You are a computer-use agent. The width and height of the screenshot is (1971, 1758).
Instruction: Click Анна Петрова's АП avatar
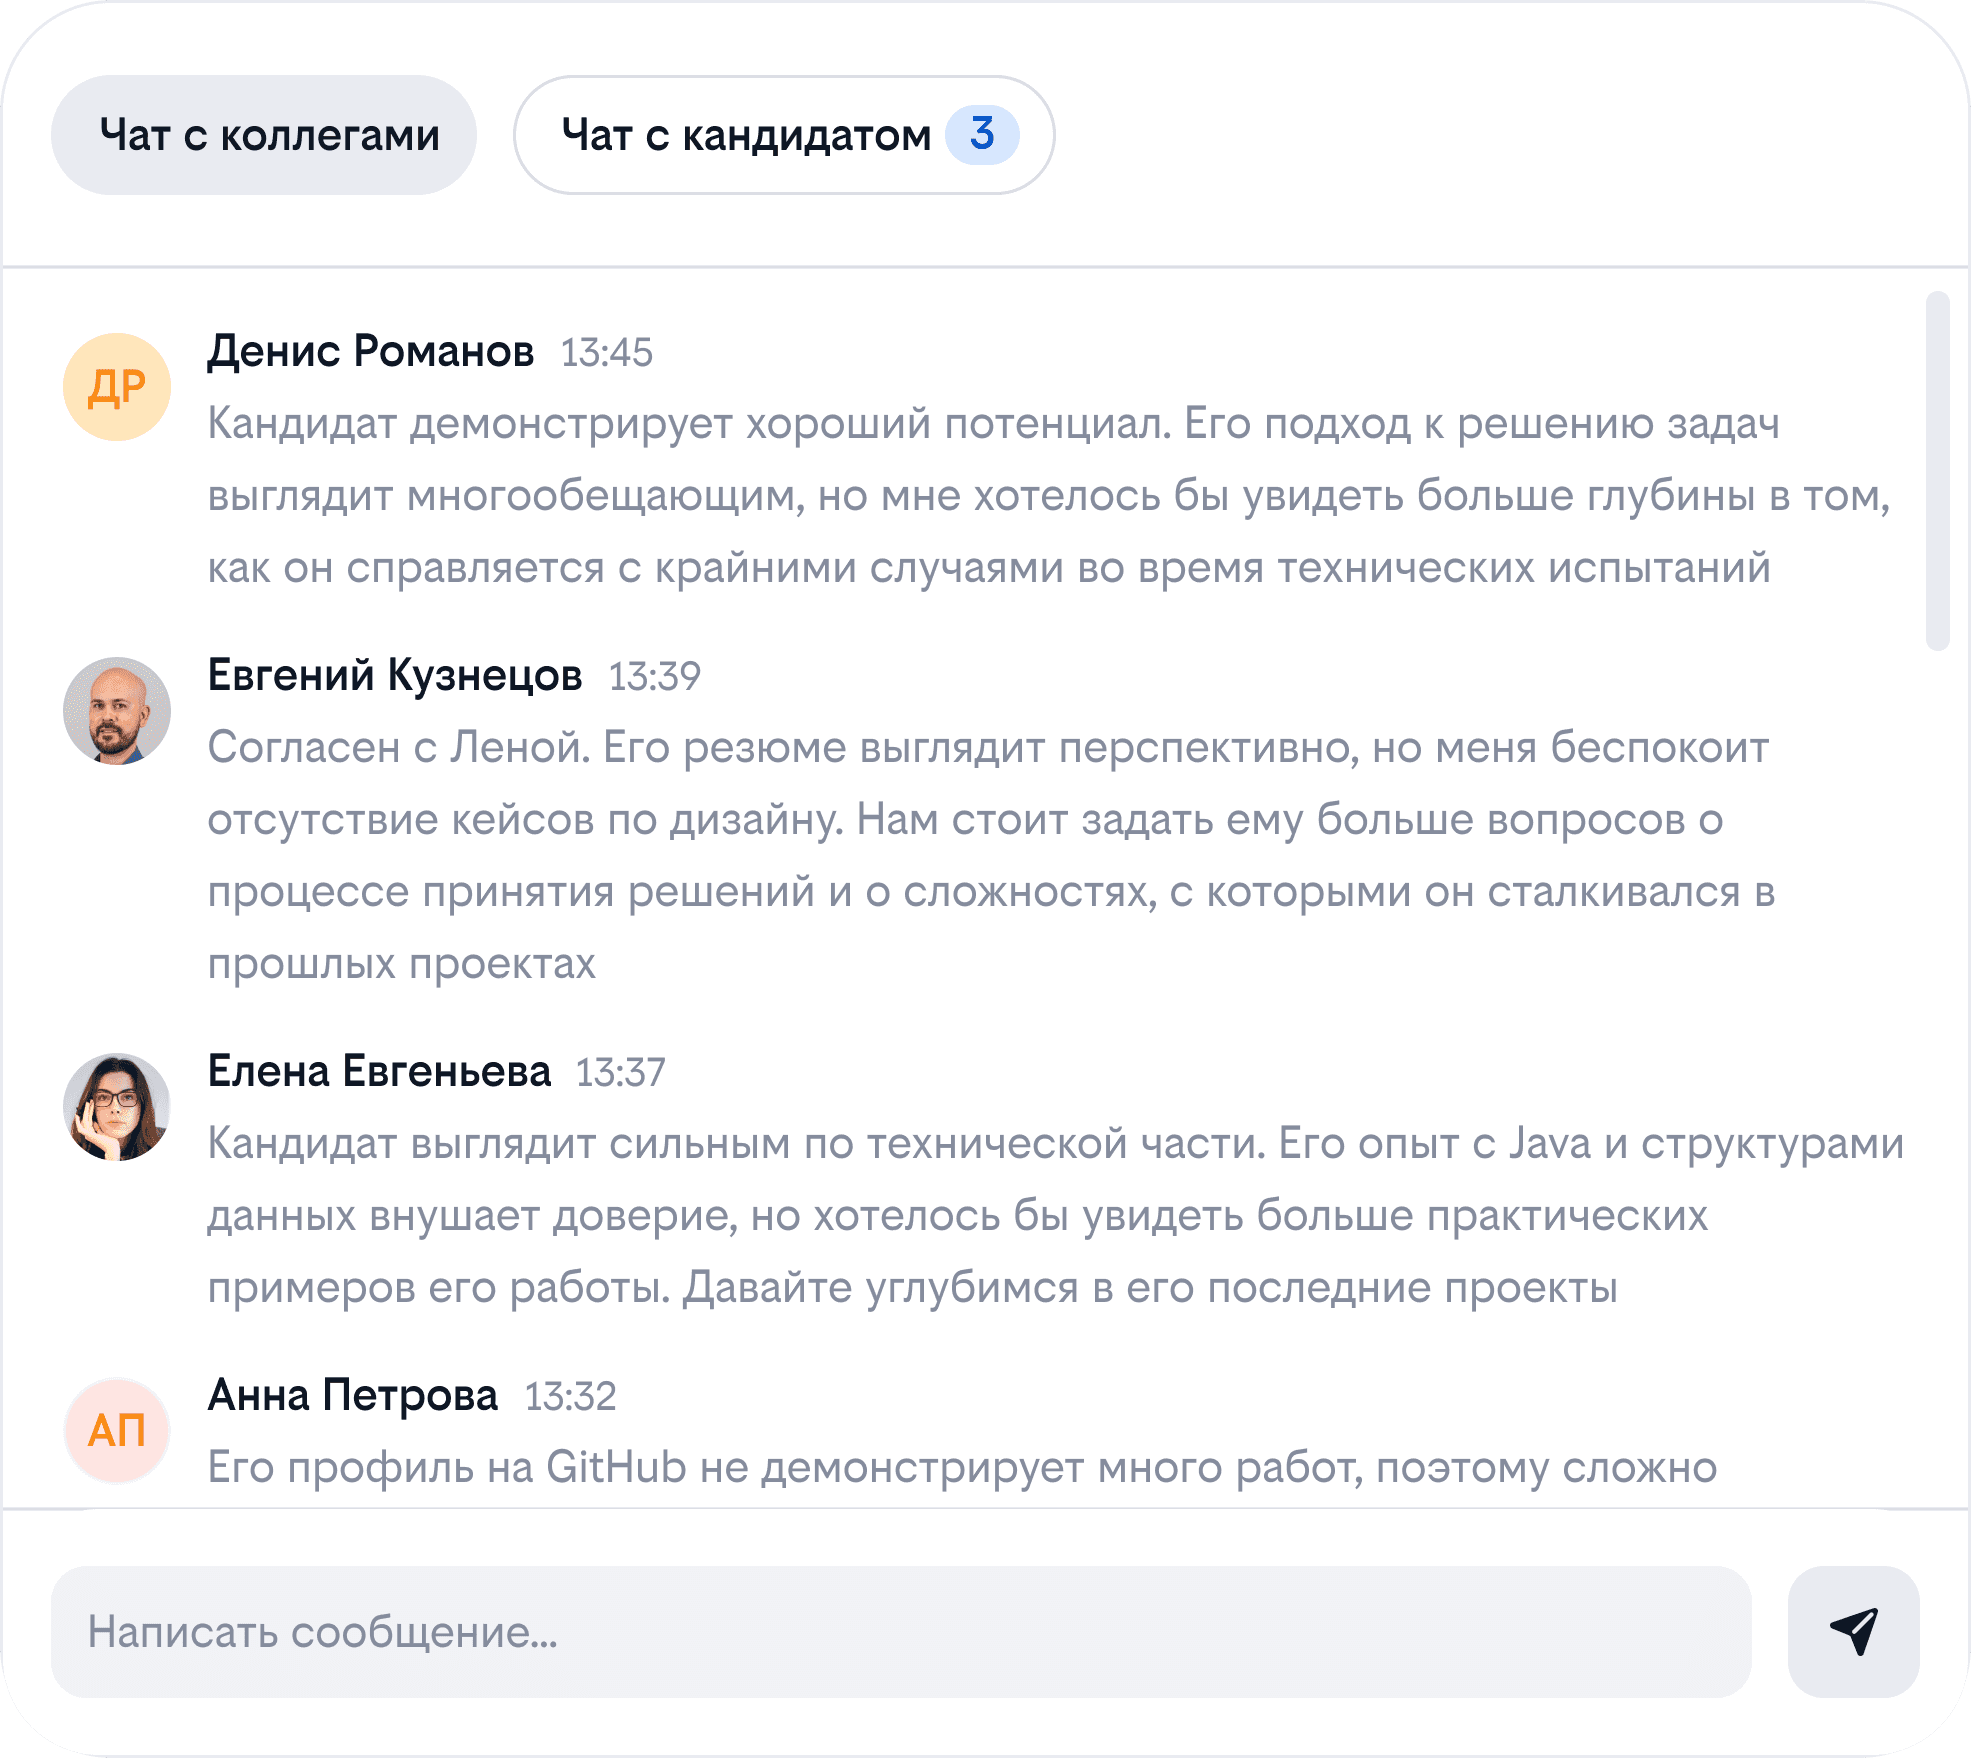pyautogui.click(x=117, y=1431)
